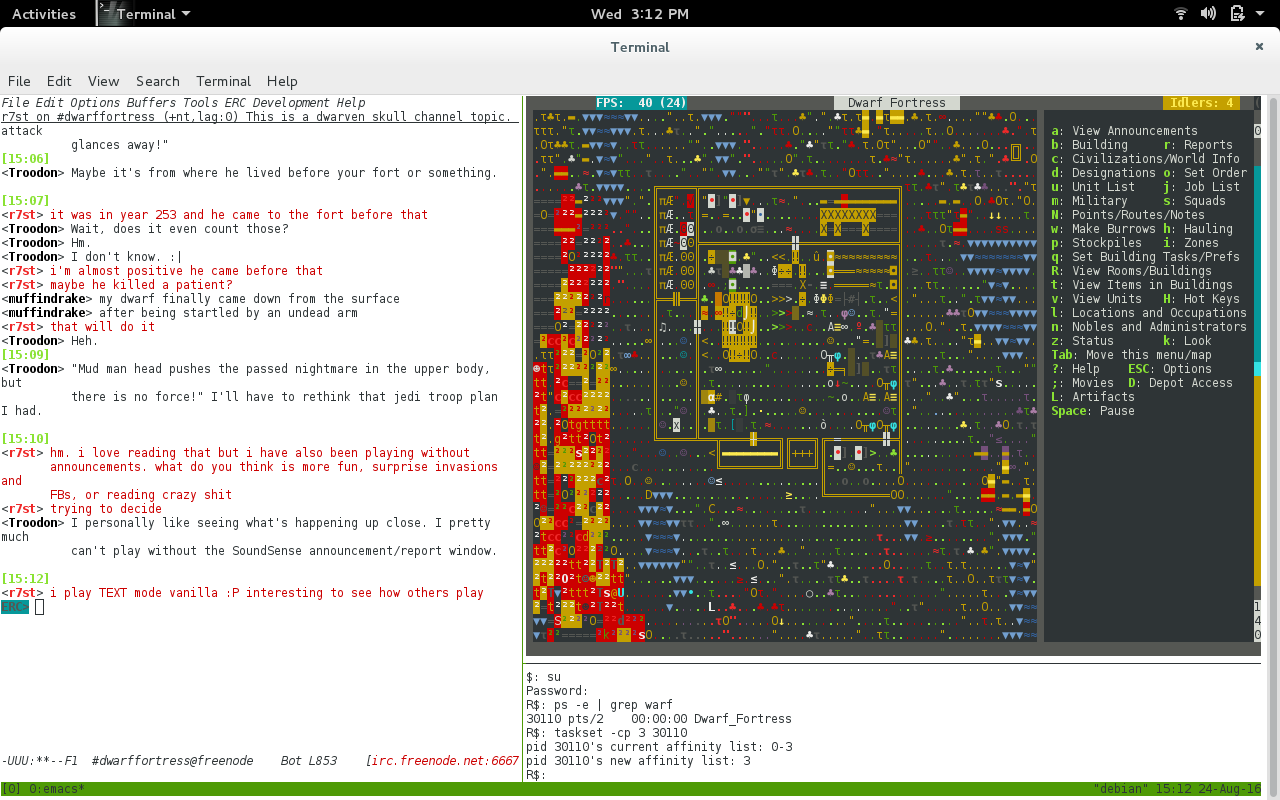Screen dimensions: 1280x800
Task: Open Emacs Tools menu
Action: coord(201,103)
